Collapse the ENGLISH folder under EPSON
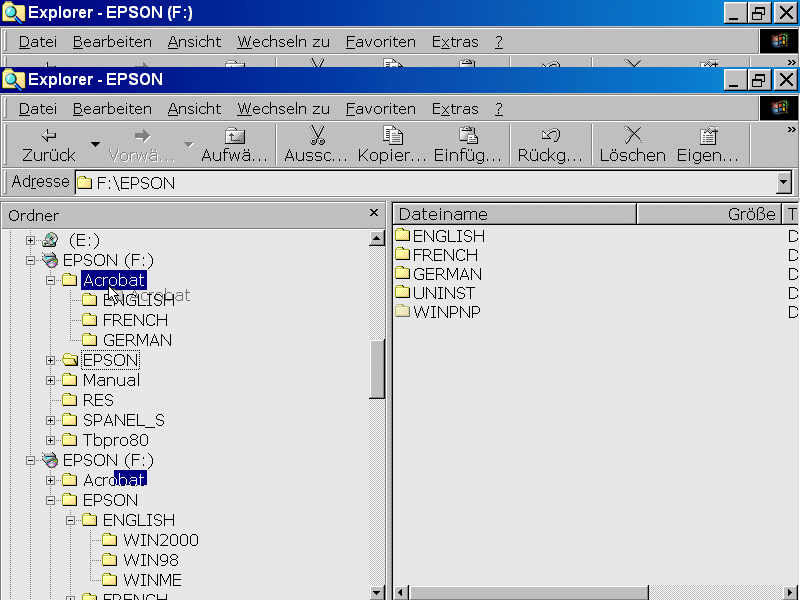Screen dimensions: 800x600 pos(71,520)
